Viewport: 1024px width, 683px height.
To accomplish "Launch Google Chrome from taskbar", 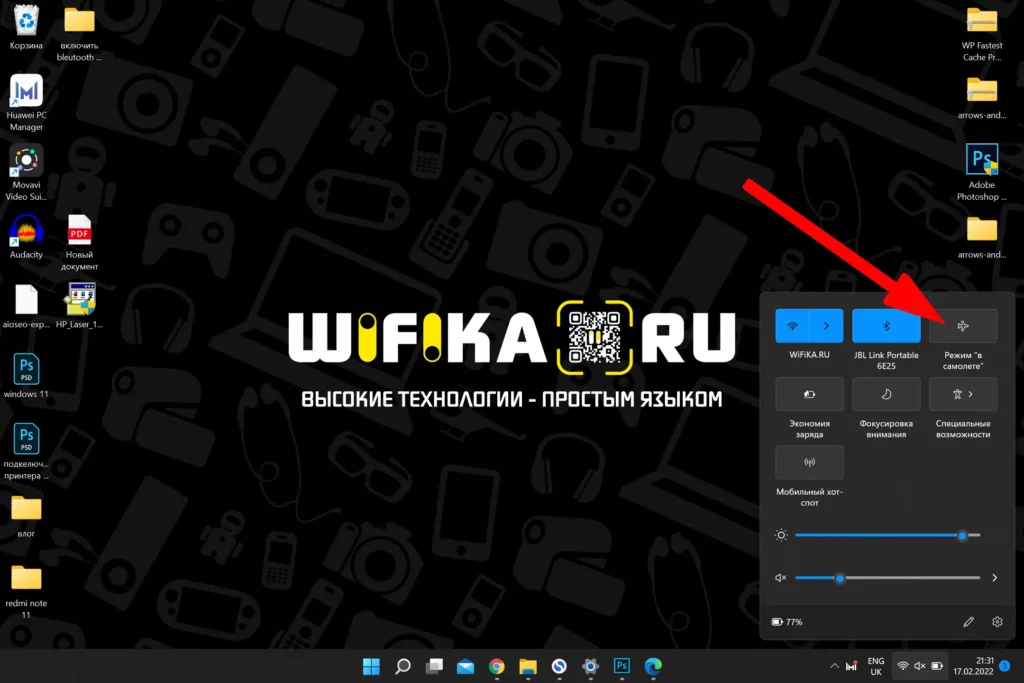I will tap(497, 666).
